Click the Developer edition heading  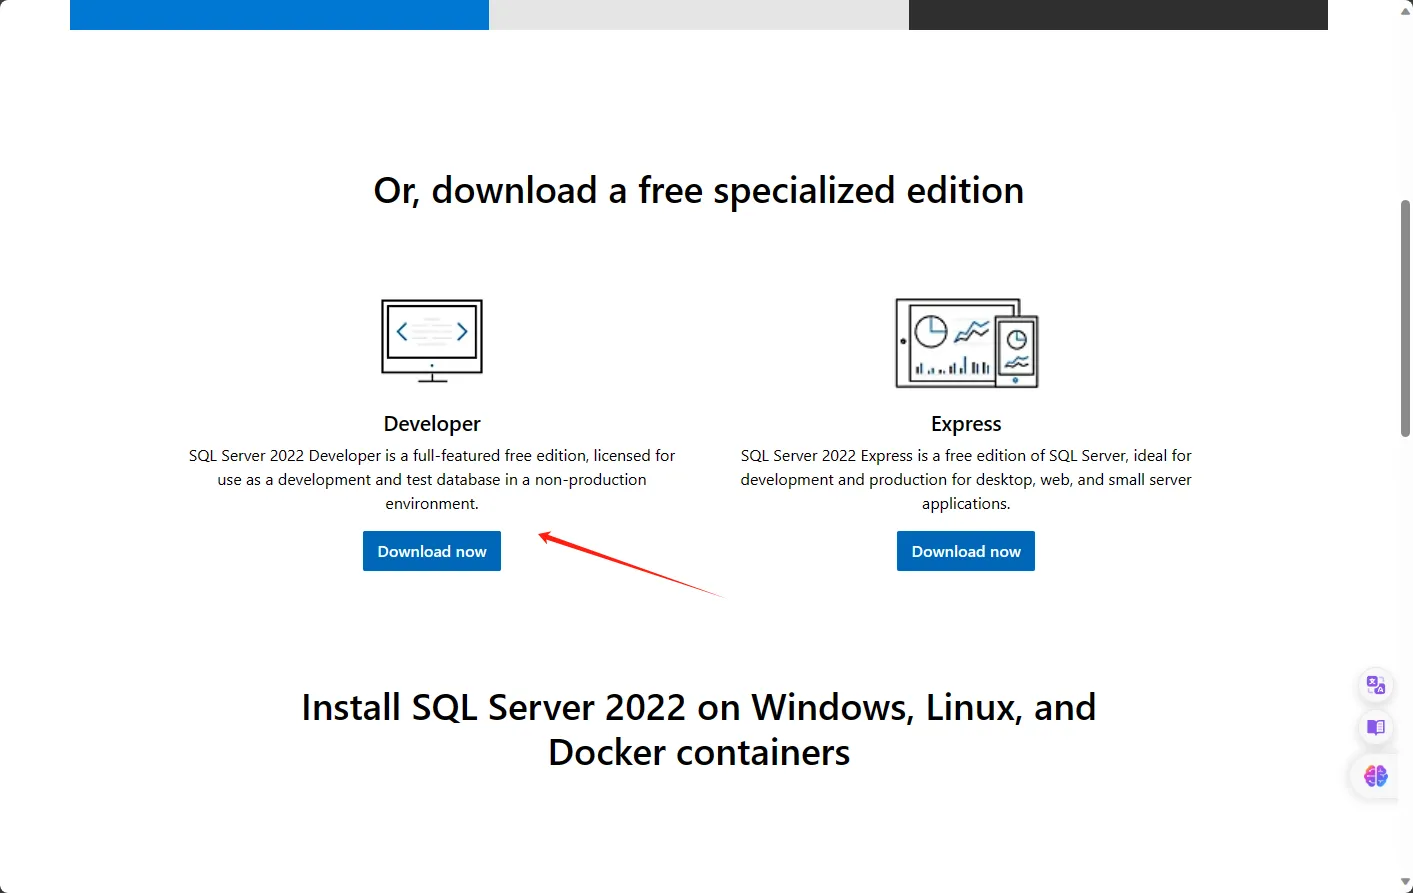pos(432,424)
